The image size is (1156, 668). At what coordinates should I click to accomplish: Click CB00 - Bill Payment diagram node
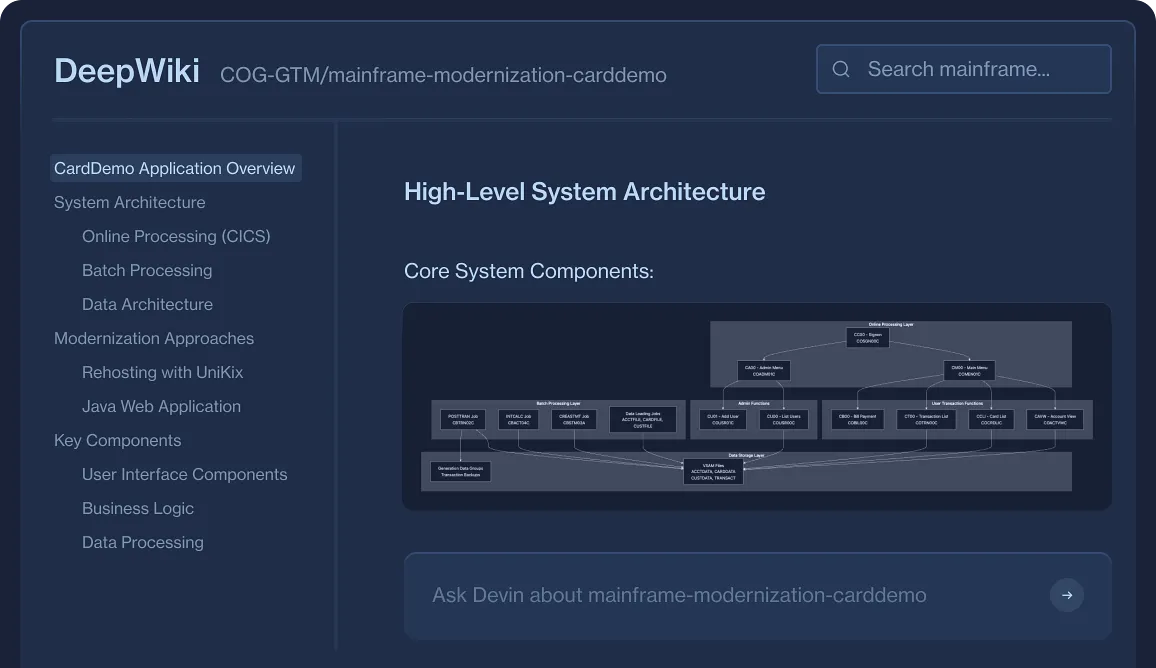click(857, 420)
